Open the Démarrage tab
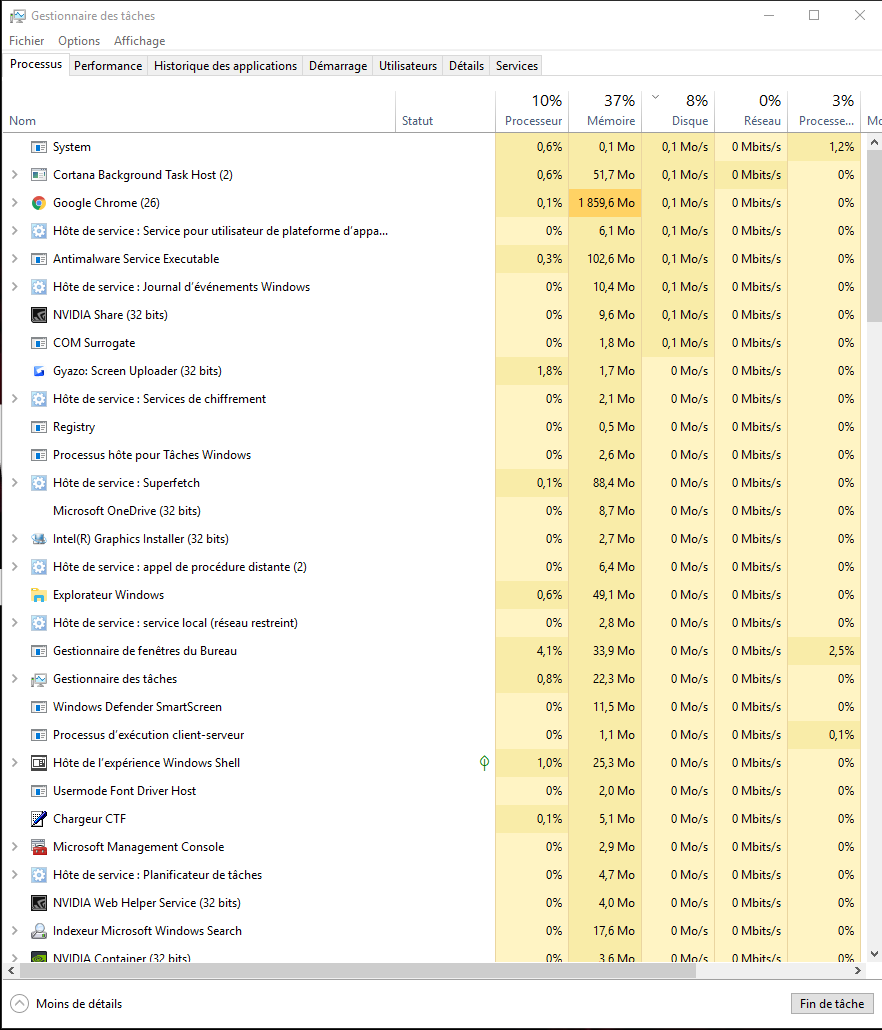 [338, 66]
